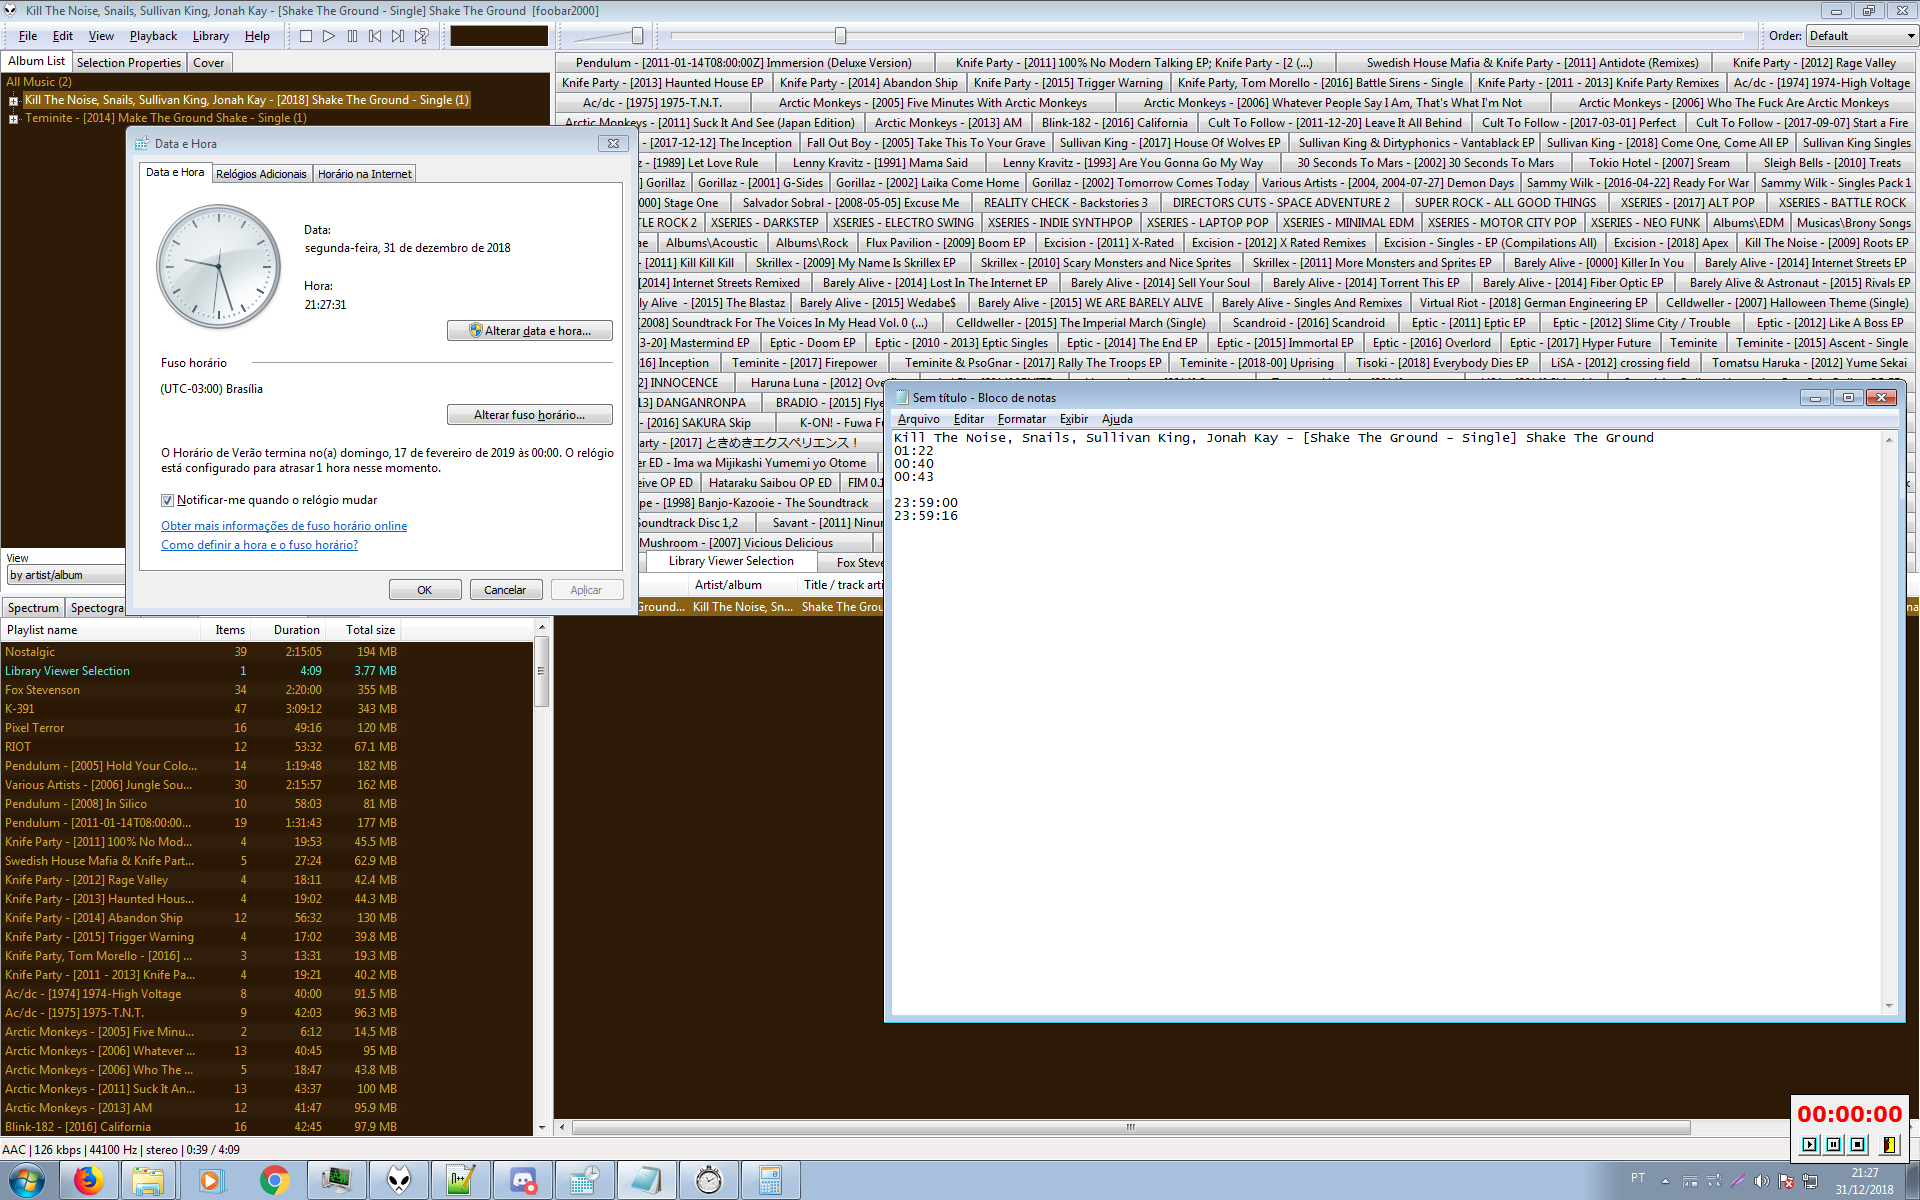Open Firefox from the taskbar

88,1180
